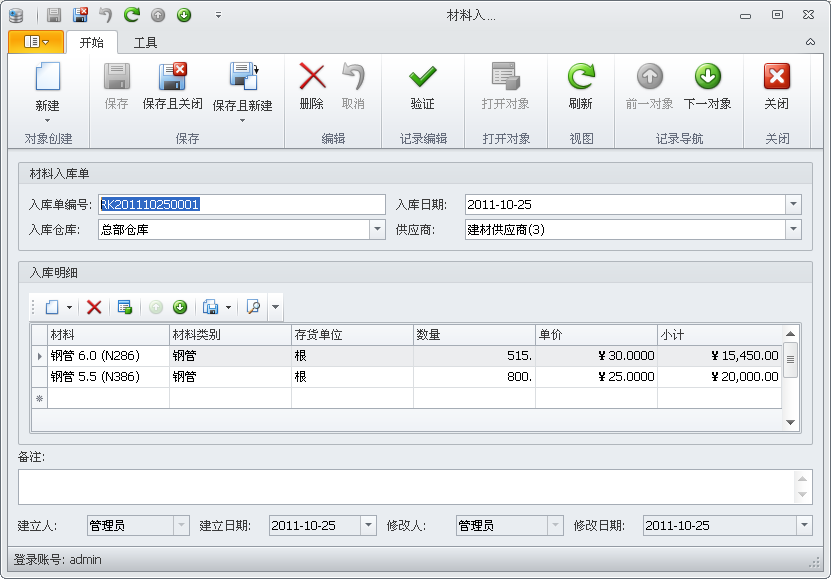
Task: Click the database application icon in title bar
Action: coord(16,15)
